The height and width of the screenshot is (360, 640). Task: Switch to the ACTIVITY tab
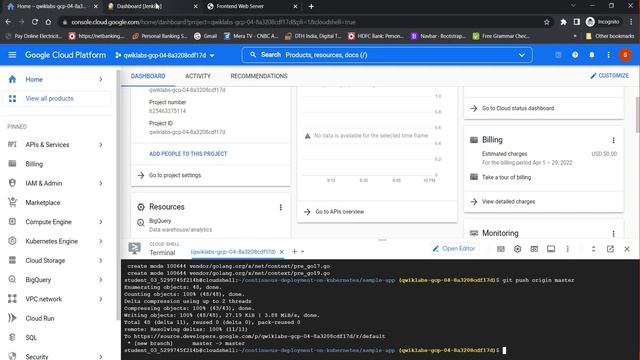point(198,76)
